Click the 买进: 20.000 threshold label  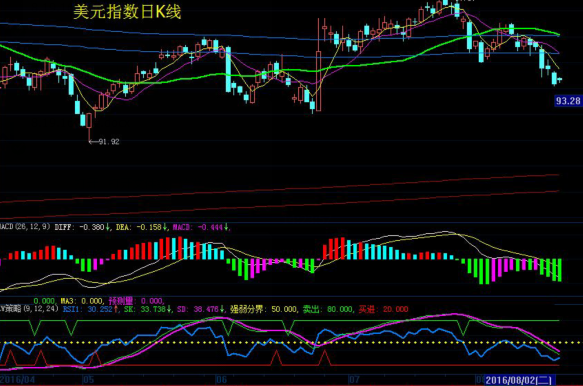pyautogui.click(x=383, y=309)
